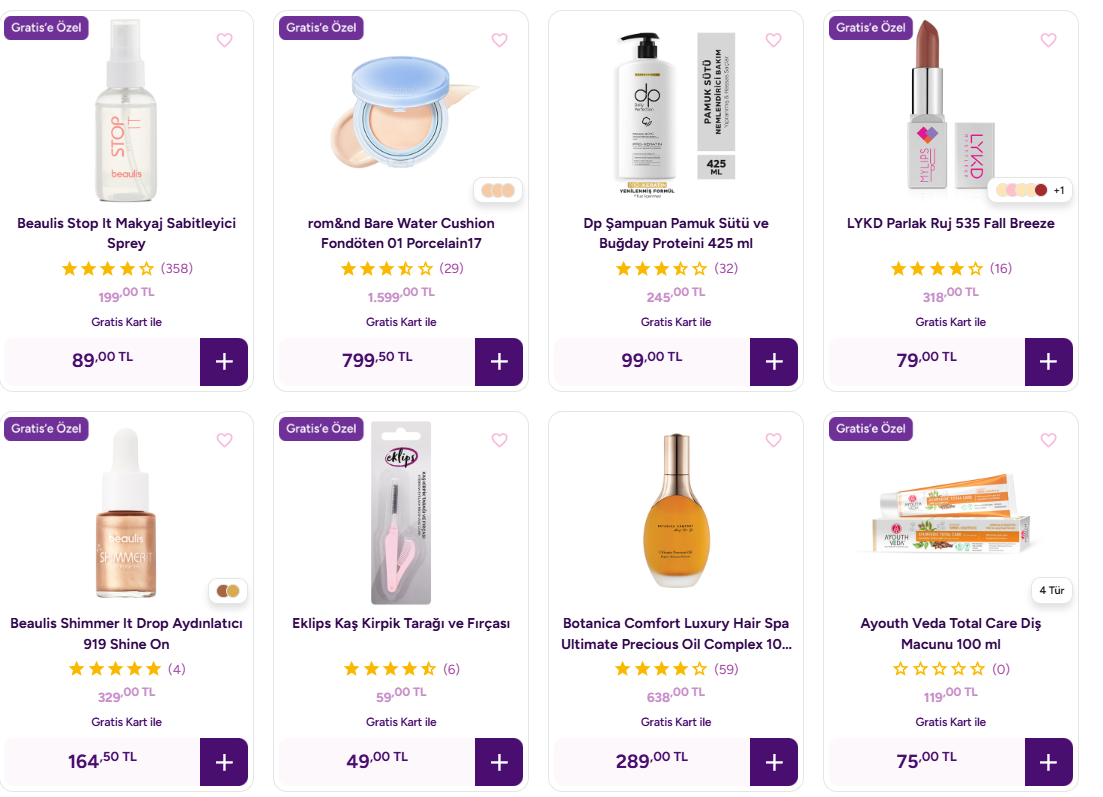Add Beaulis Shimmer It Drop to cart

pos(224,762)
